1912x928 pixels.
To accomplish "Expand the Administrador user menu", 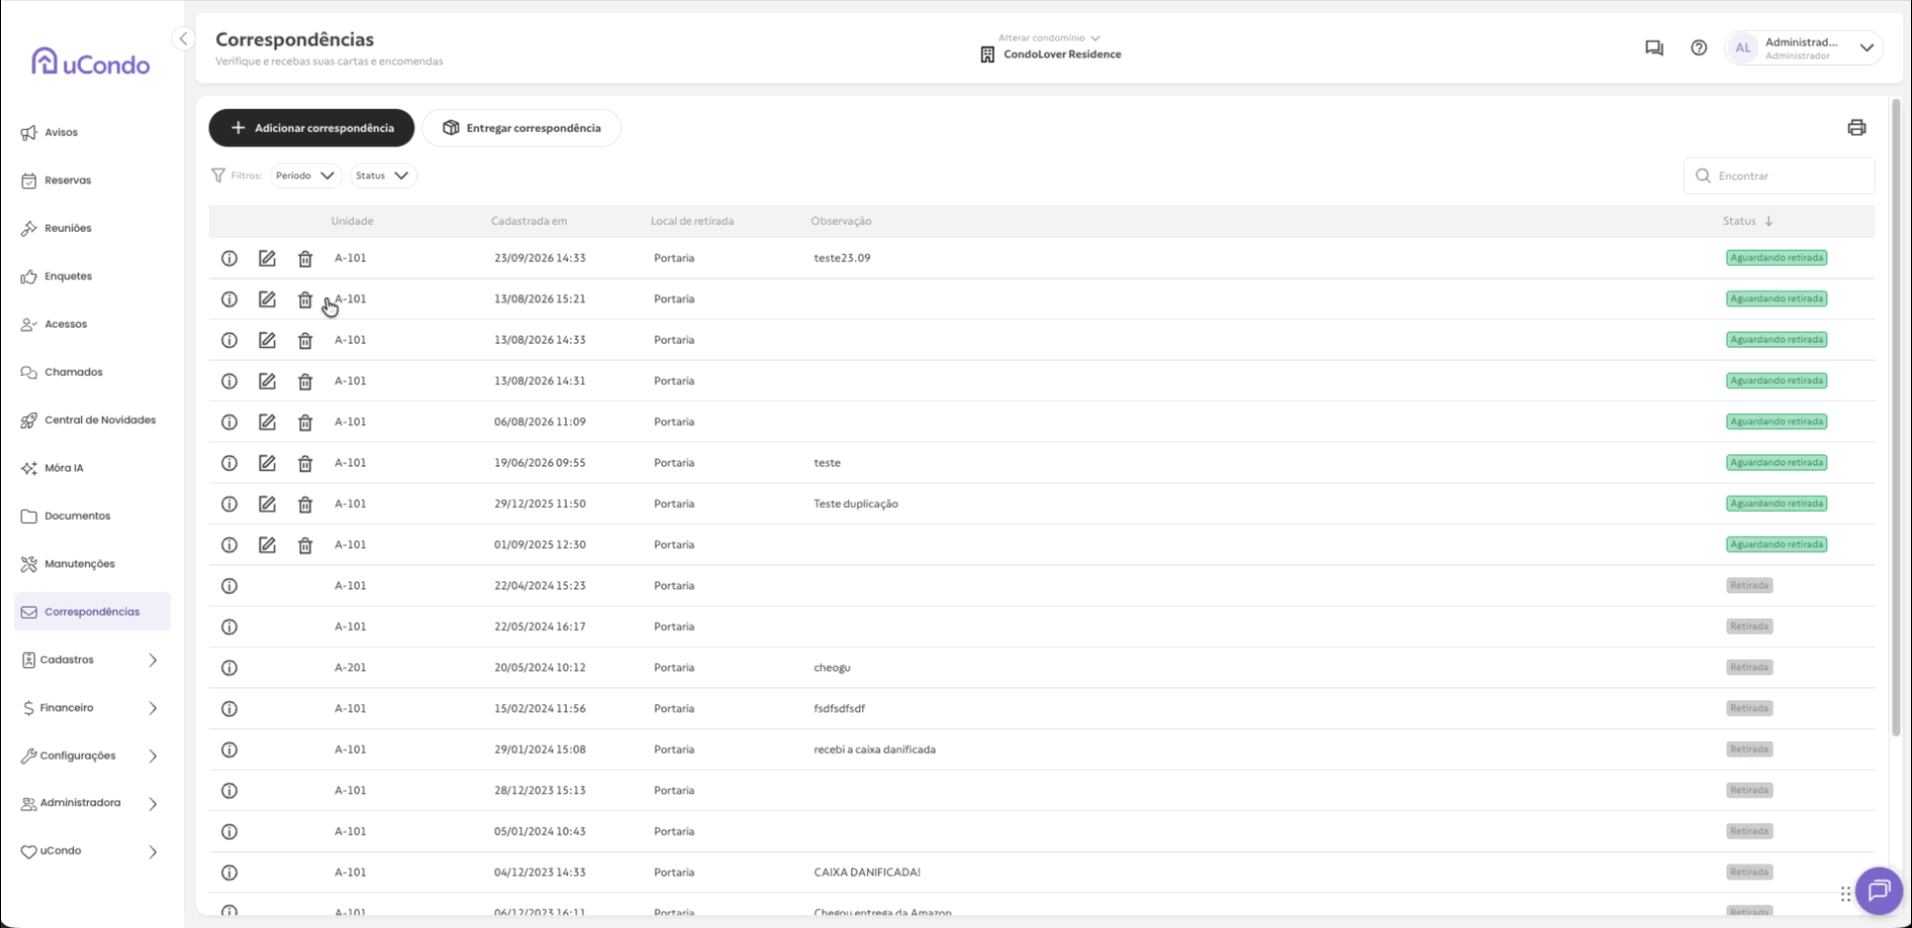I will point(1866,48).
